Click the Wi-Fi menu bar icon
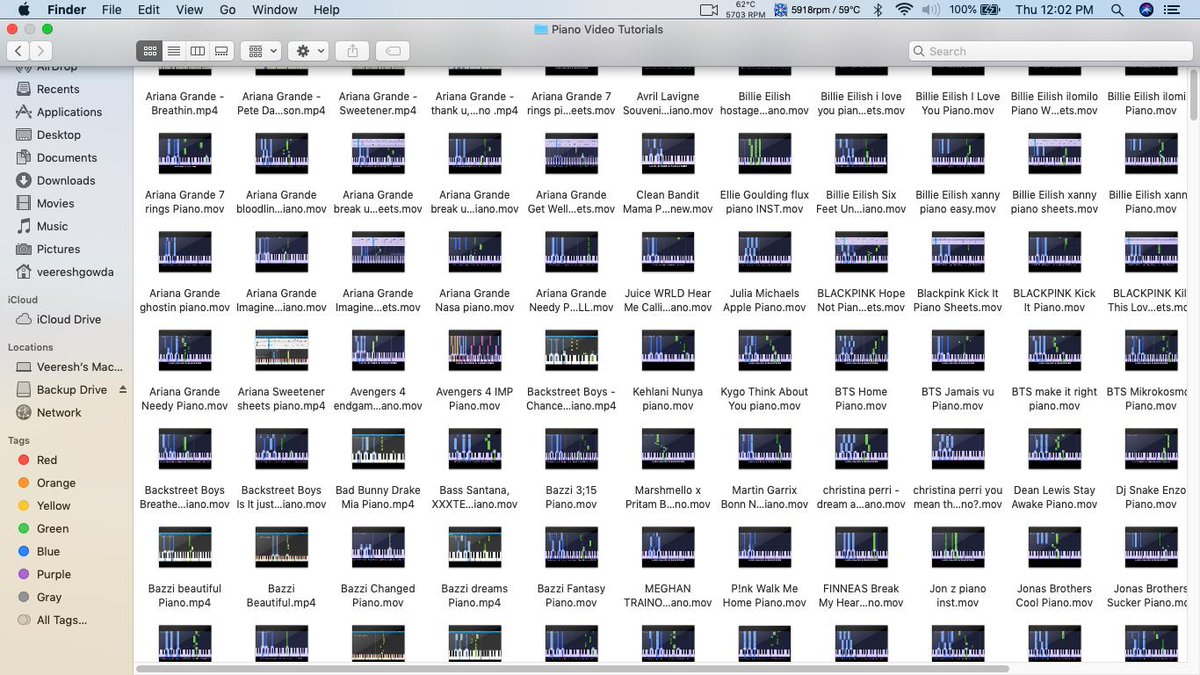The width and height of the screenshot is (1200, 675). (904, 10)
